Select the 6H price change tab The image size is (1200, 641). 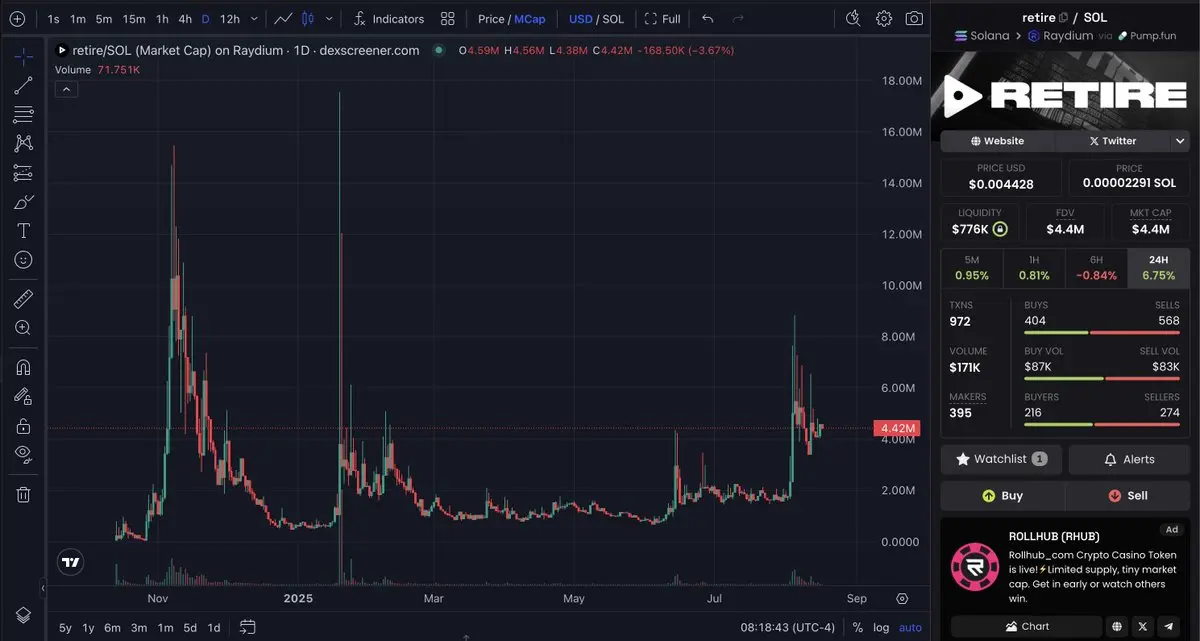(x=1096, y=267)
